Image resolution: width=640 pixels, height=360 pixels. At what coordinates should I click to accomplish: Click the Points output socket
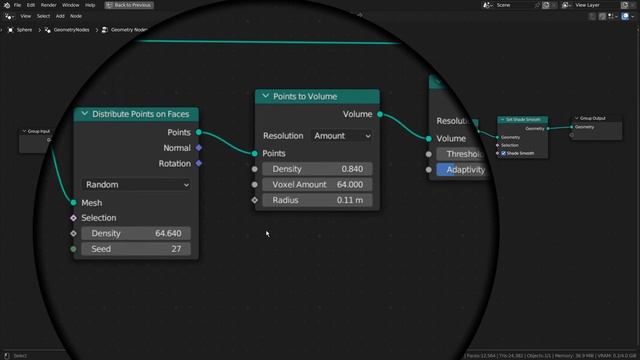pyautogui.click(x=199, y=132)
